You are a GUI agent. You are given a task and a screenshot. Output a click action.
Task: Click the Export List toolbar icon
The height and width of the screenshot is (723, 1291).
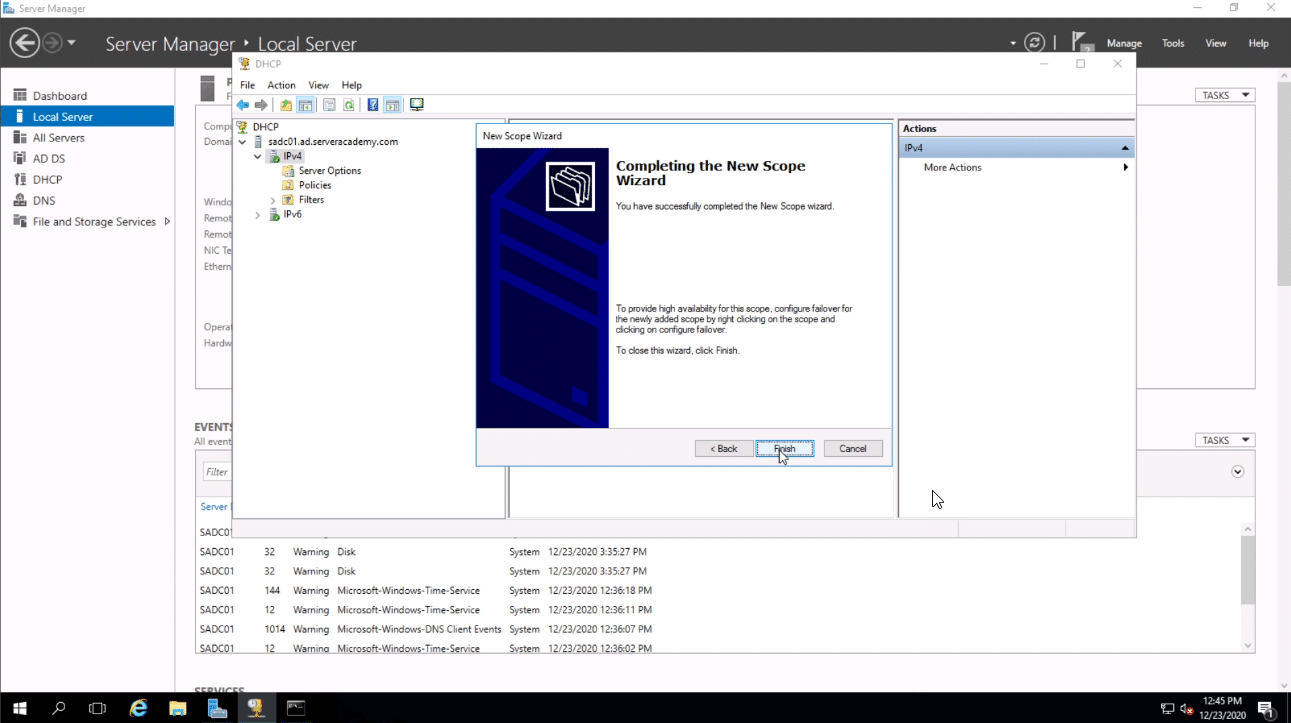328,104
